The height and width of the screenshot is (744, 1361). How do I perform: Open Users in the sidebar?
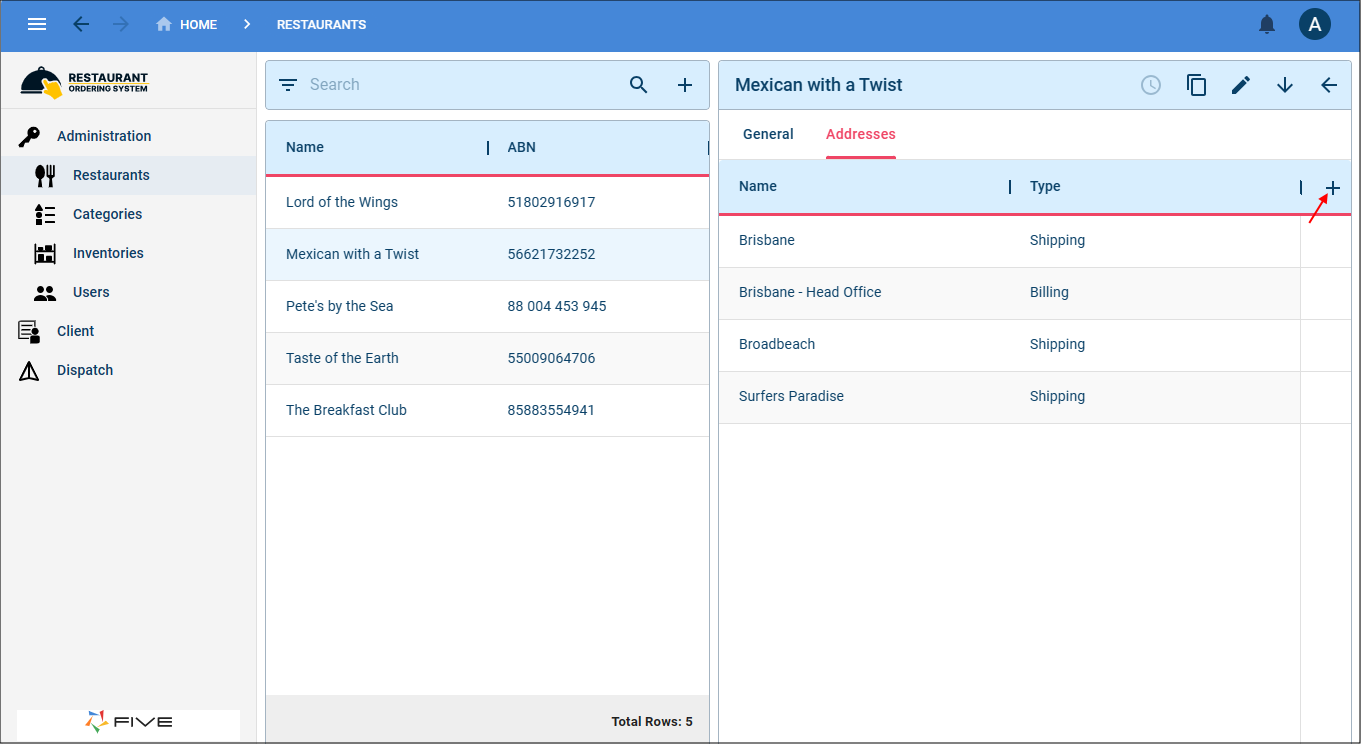128,292
